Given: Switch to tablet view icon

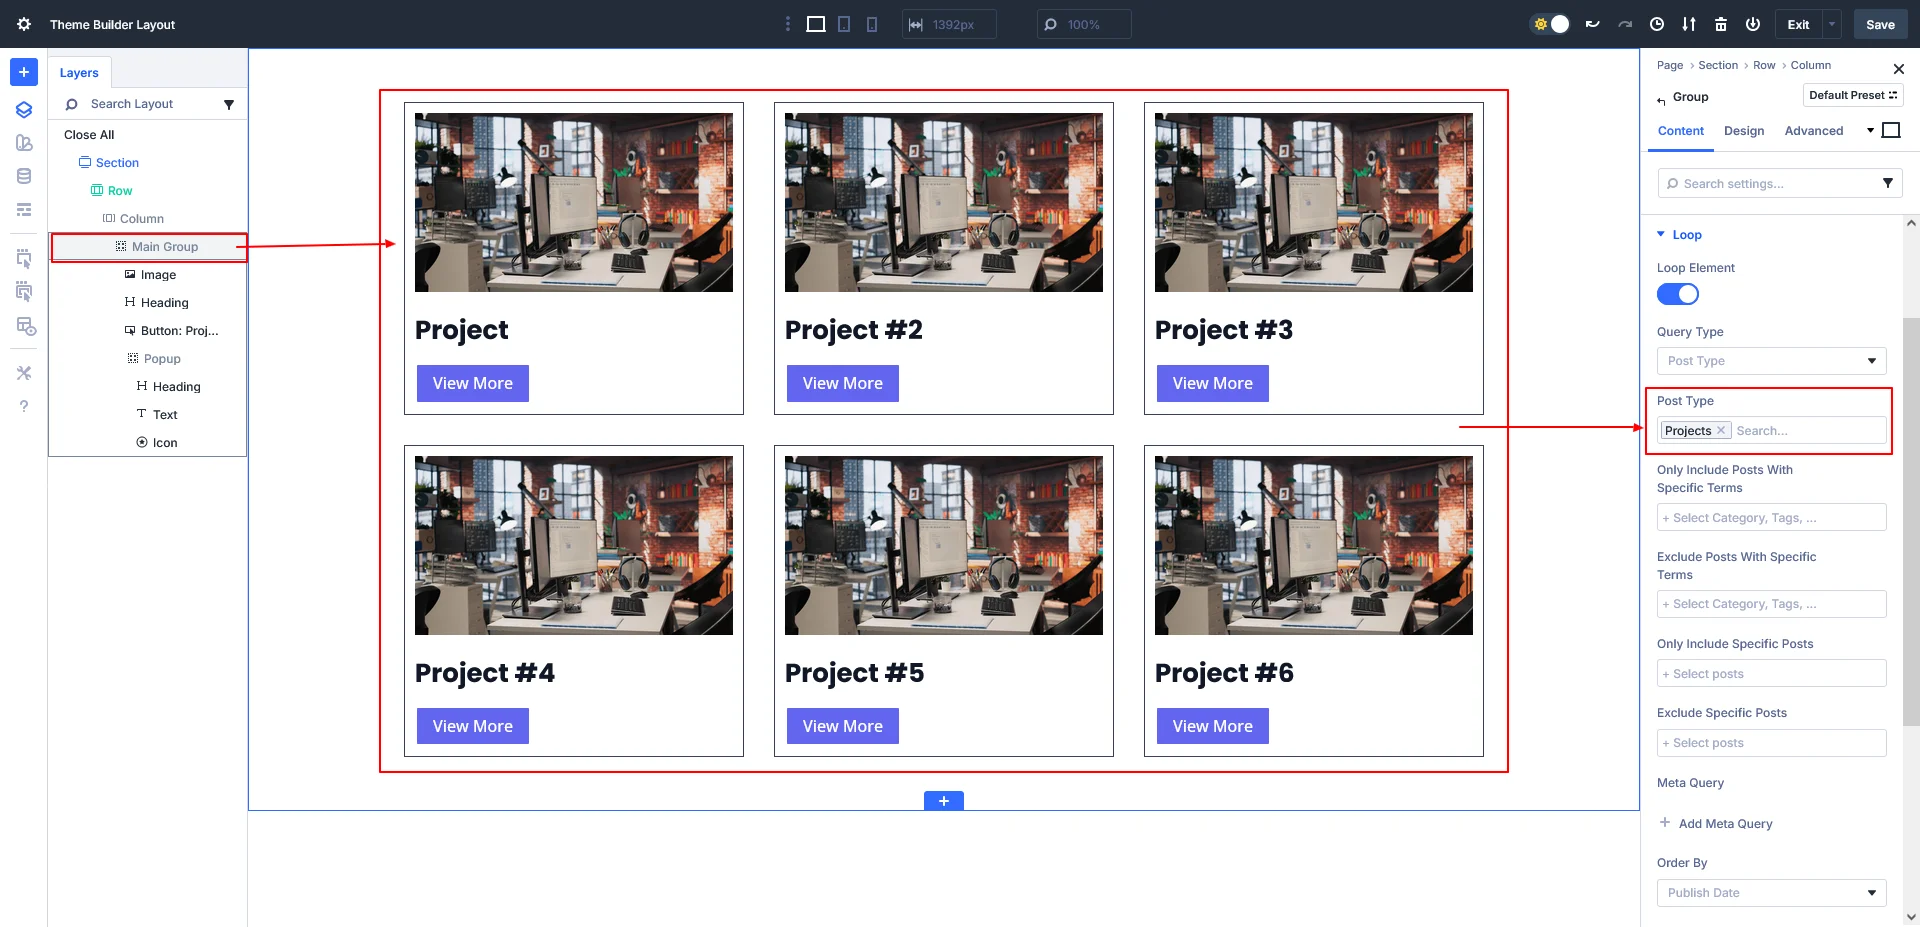Looking at the screenshot, I should (844, 24).
